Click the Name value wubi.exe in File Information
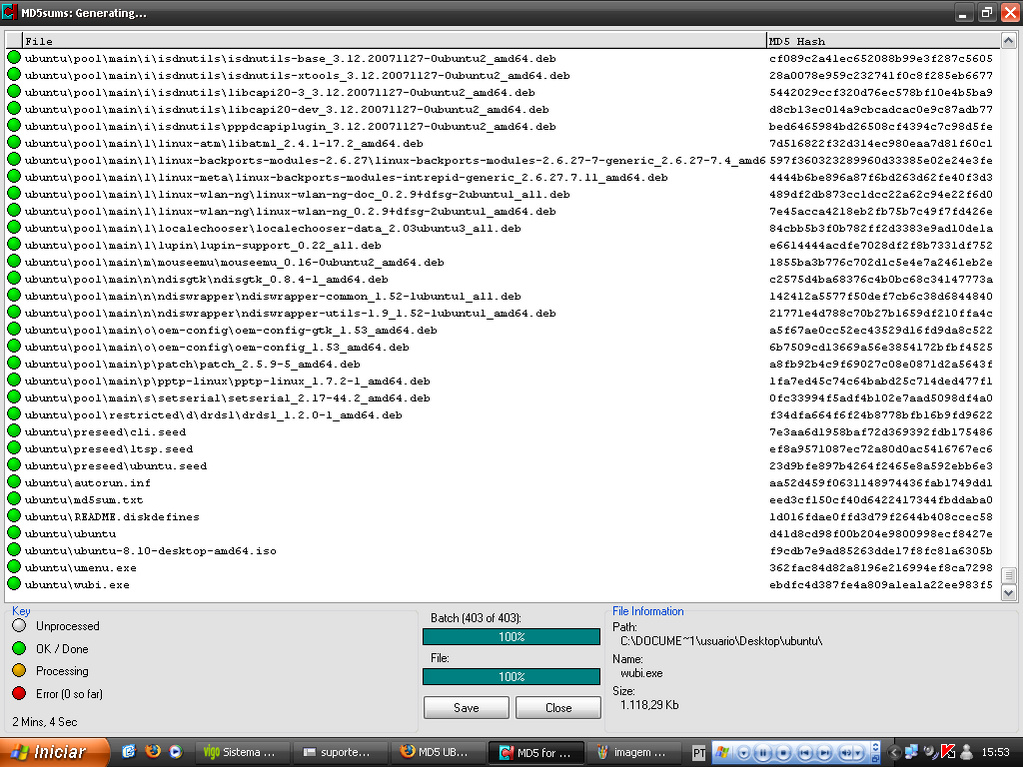 coord(641,673)
